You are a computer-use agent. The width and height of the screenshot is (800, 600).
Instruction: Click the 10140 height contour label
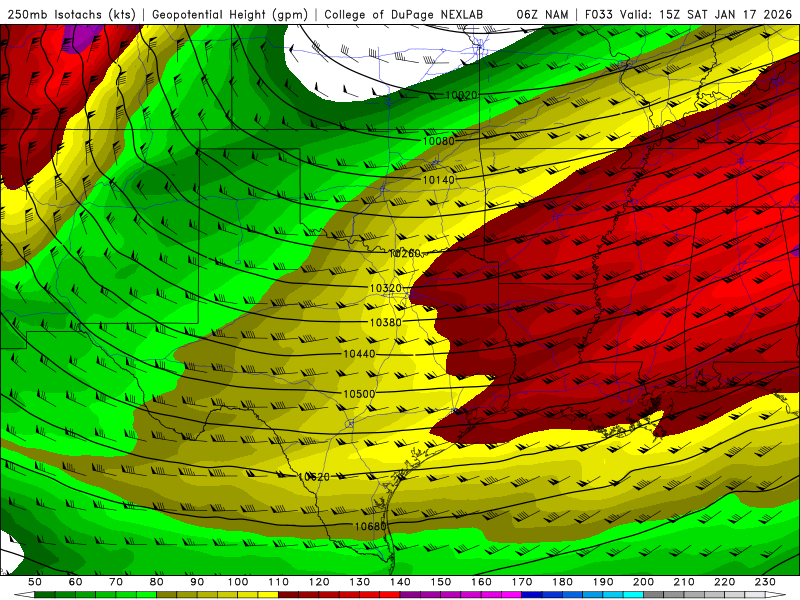pyautogui.click(x=439, y=180)
